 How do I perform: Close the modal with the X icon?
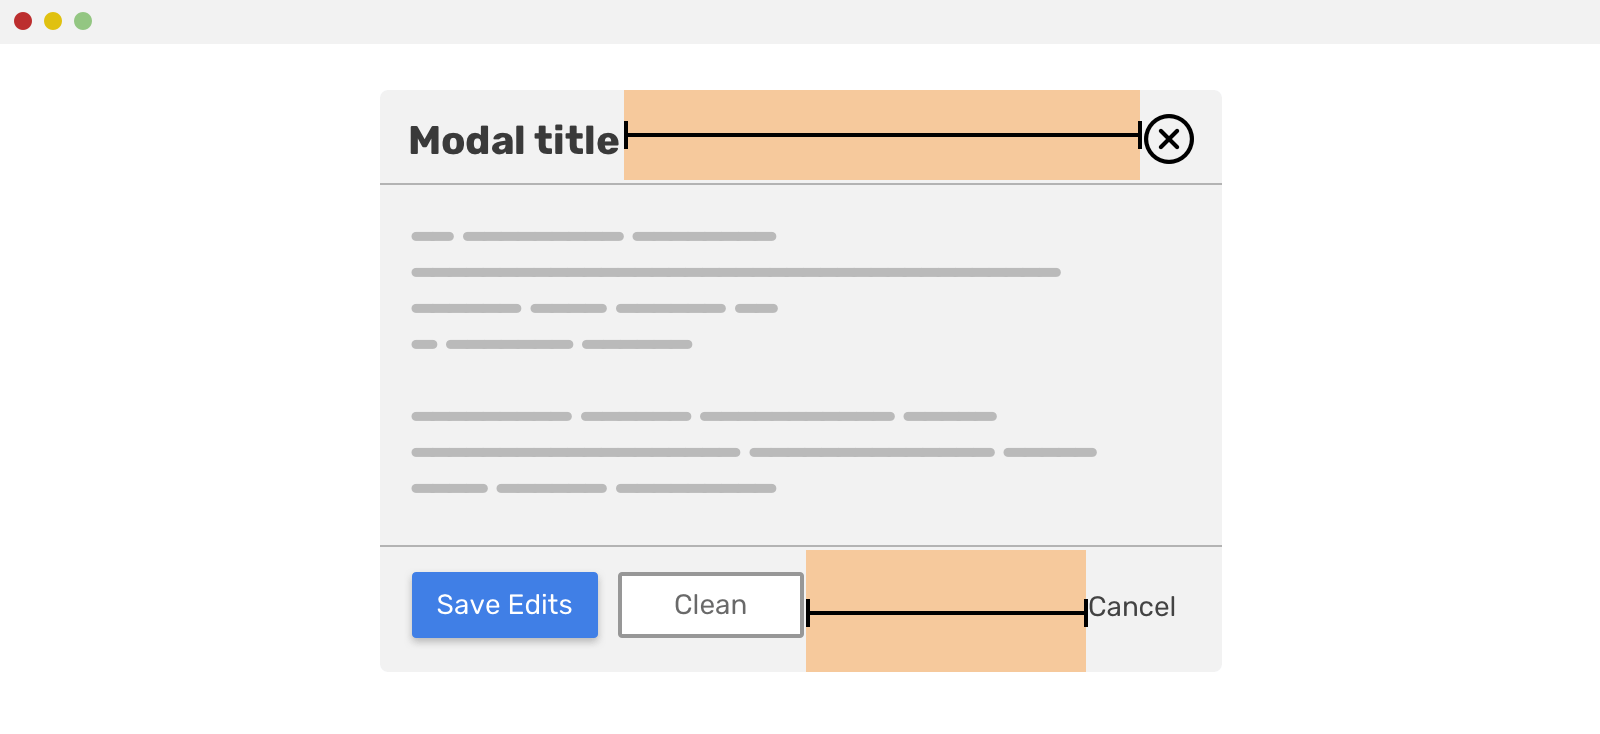click(1168, 138)
